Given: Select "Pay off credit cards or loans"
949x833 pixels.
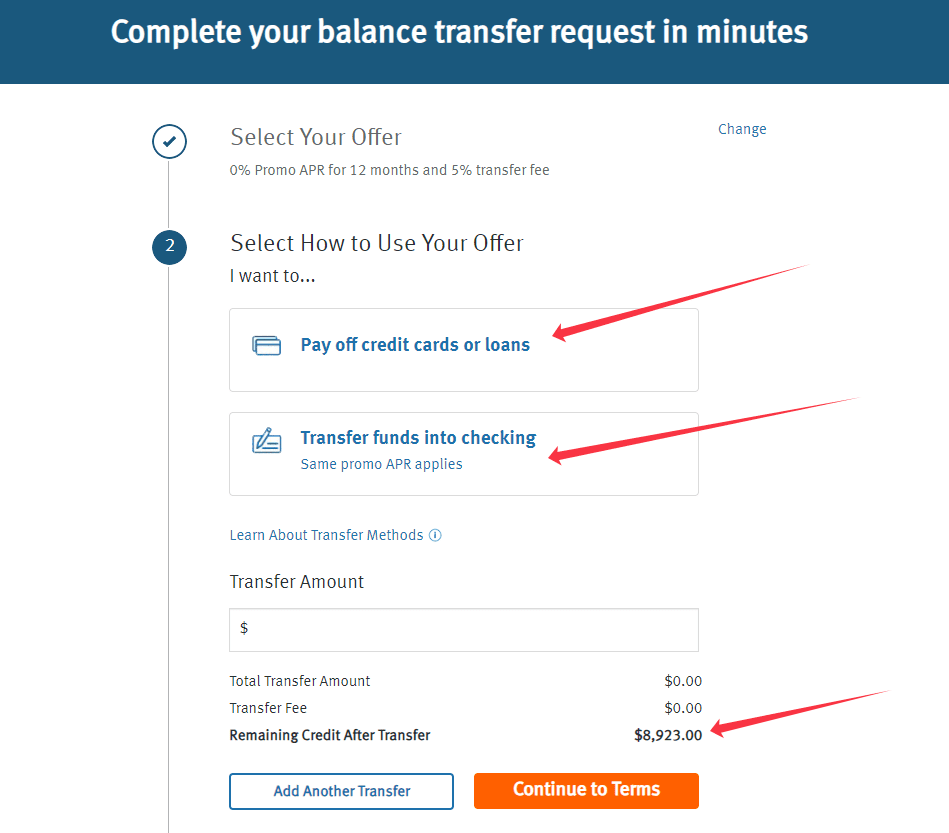Looking at the screenshot, I should pyautogui.click(x=415, y=345).
